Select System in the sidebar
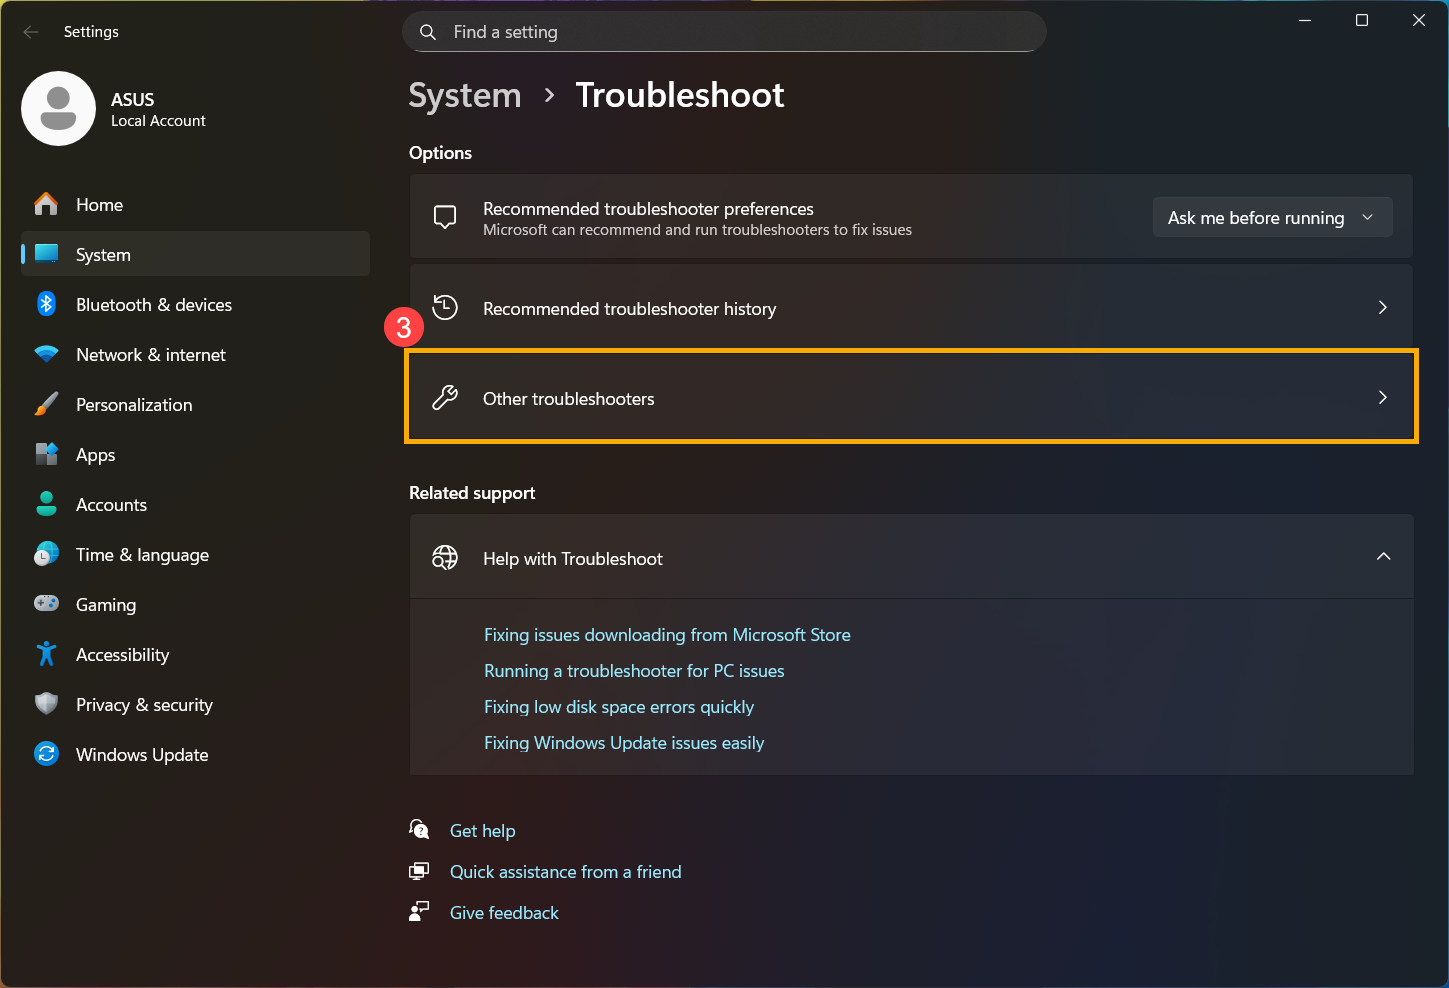This screenshot has height=988, width=1449. 195,254
